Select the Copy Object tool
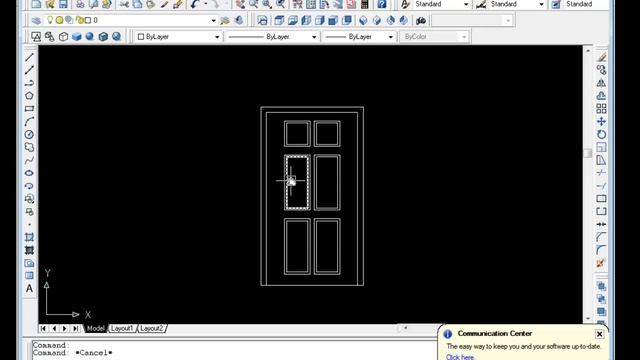 (x=601, y=70)
